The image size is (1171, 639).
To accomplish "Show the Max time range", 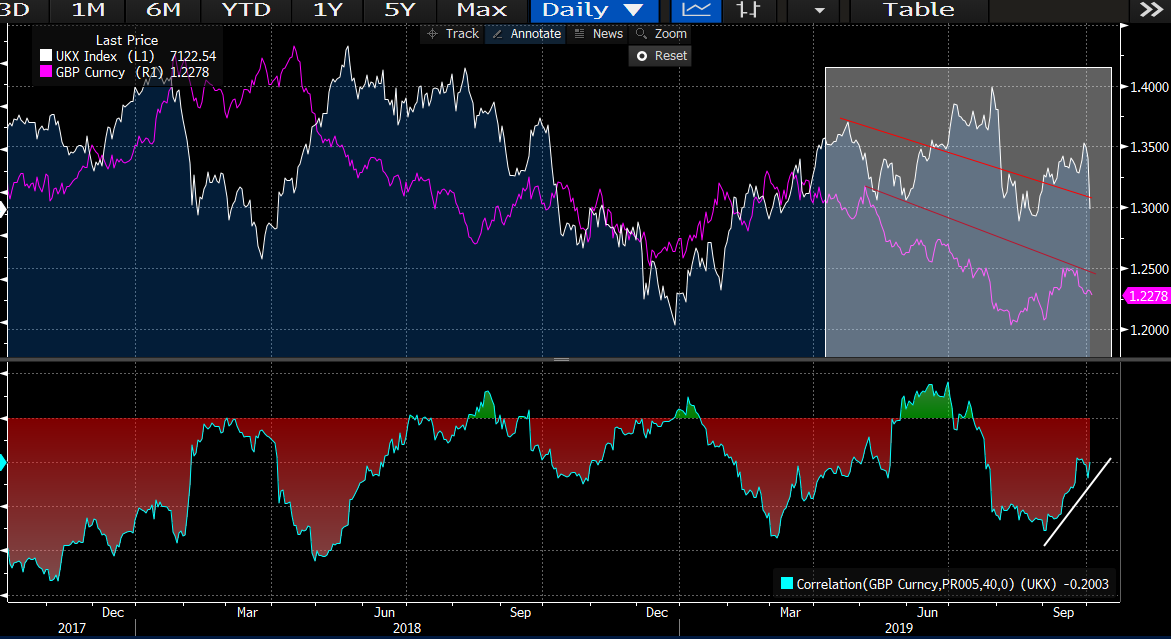I will pos(482,10).
